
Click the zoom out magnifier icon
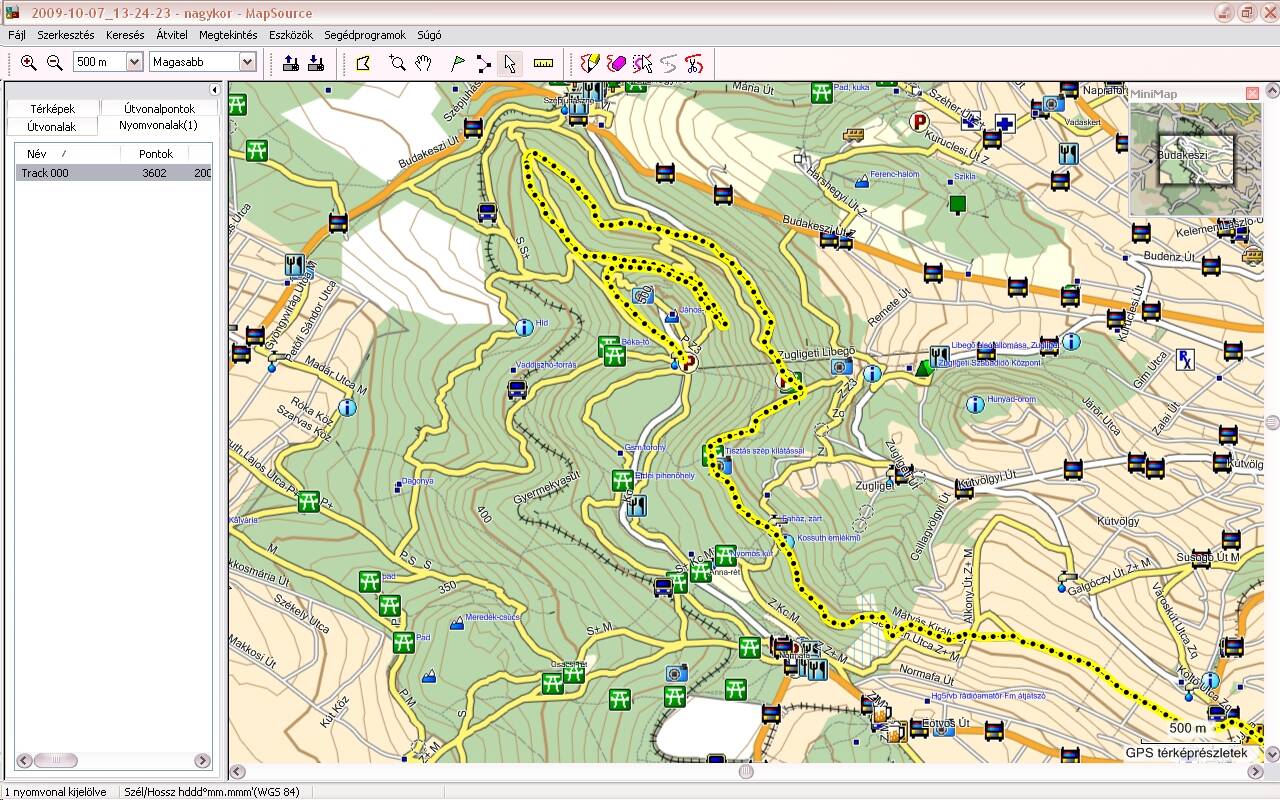pyautogui.click(x=55, y=63)
